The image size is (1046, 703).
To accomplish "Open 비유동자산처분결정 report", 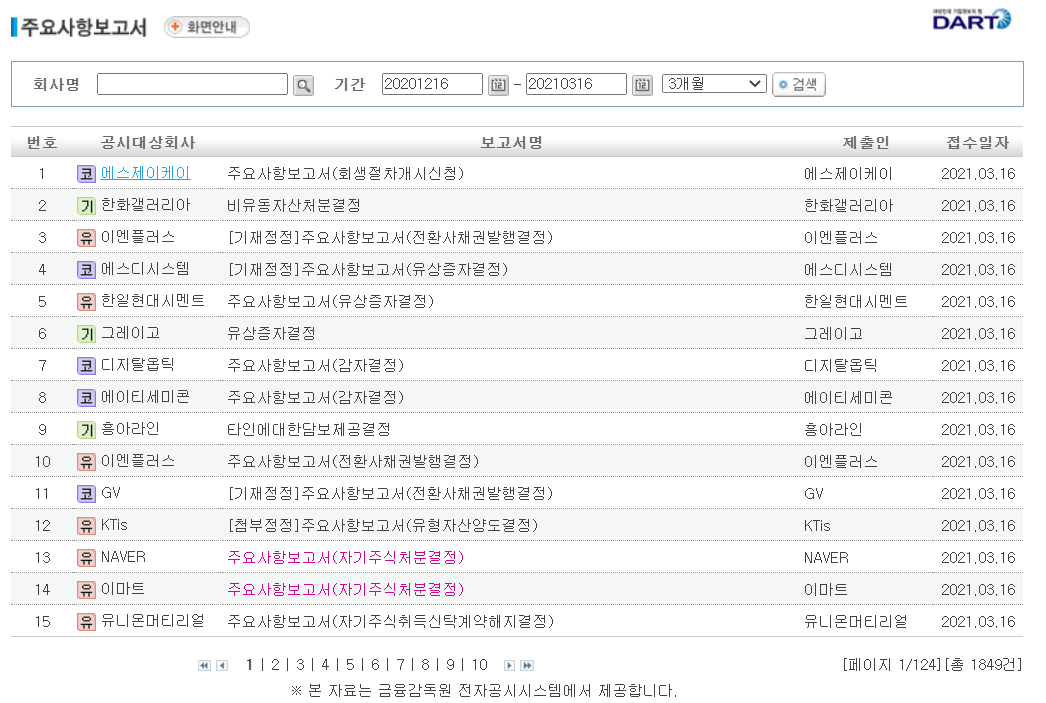I will pyautogui.click(x=294, y=205).
